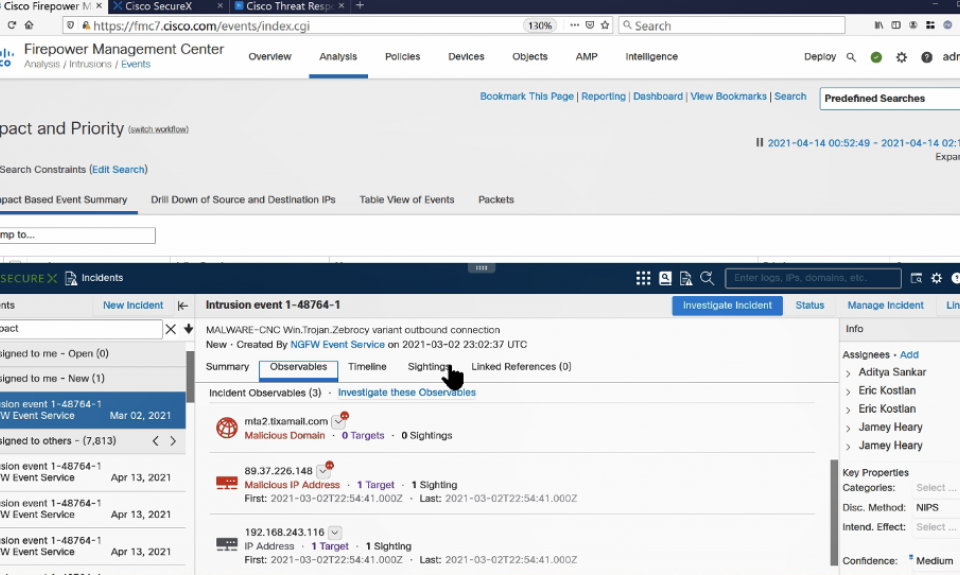Show the next page of incidents assigned to others

click(x=173, y=441)
